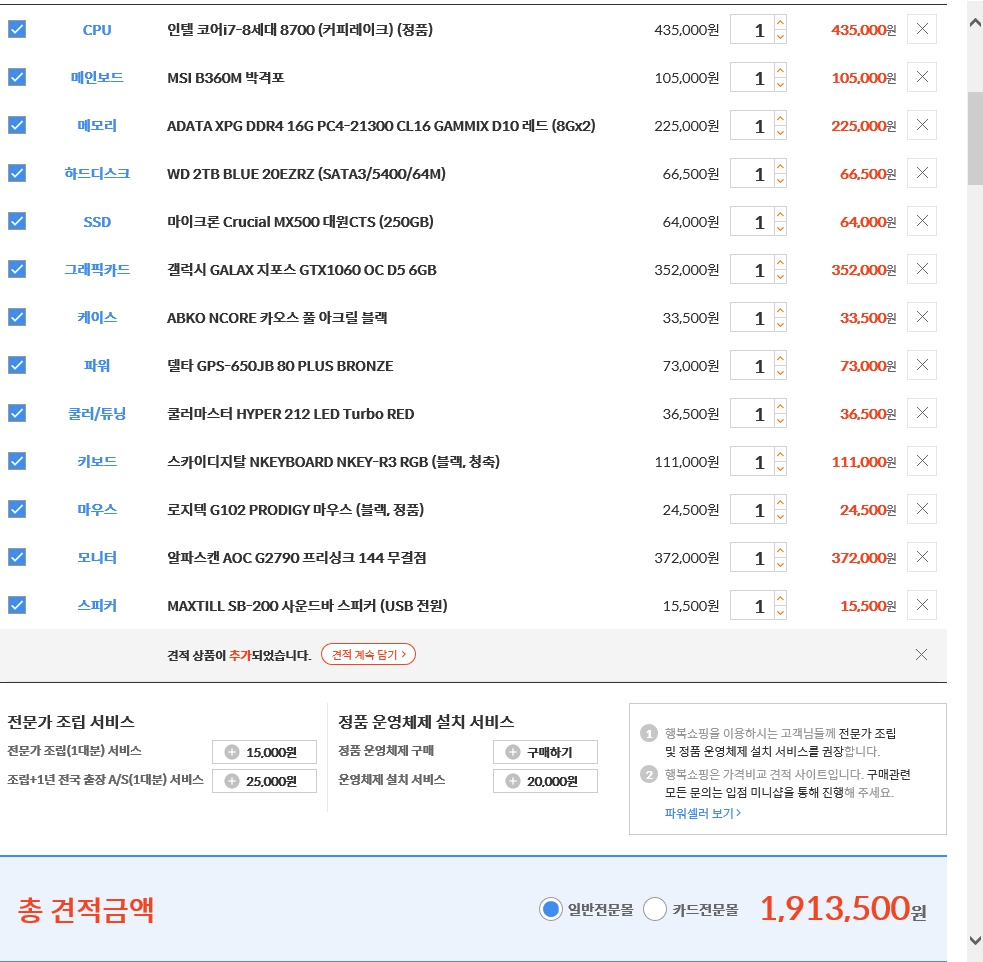Remove the 쿨러/튜닝 row using X
The width and height of the screenshot is (983, 962).
[922, 413]
